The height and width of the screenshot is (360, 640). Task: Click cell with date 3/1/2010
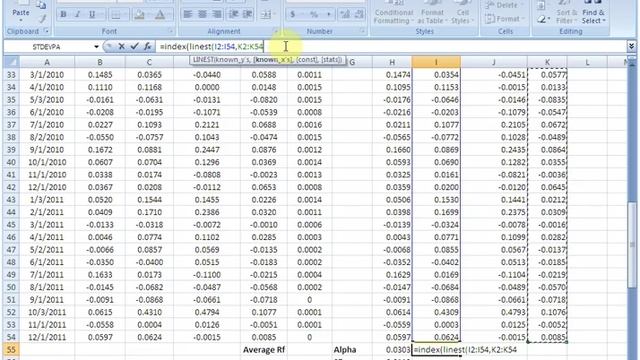(47, 75)
